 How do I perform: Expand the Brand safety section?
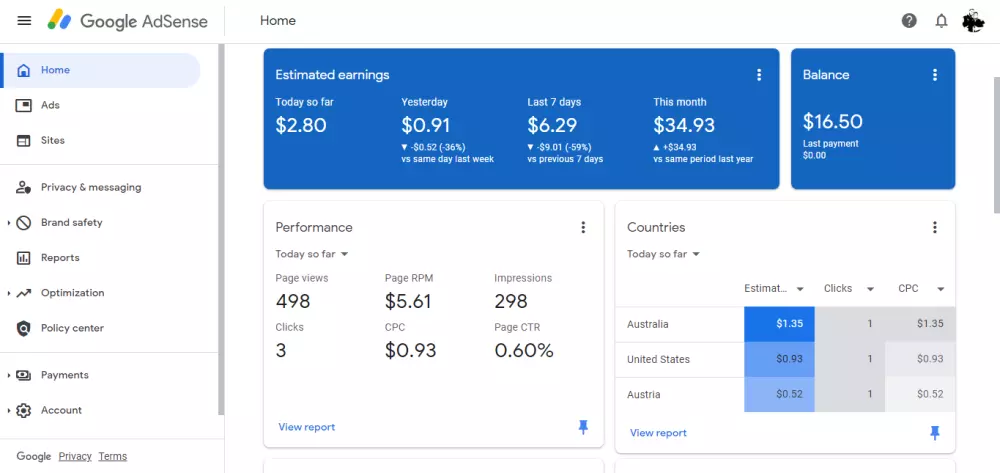(9, 223)
